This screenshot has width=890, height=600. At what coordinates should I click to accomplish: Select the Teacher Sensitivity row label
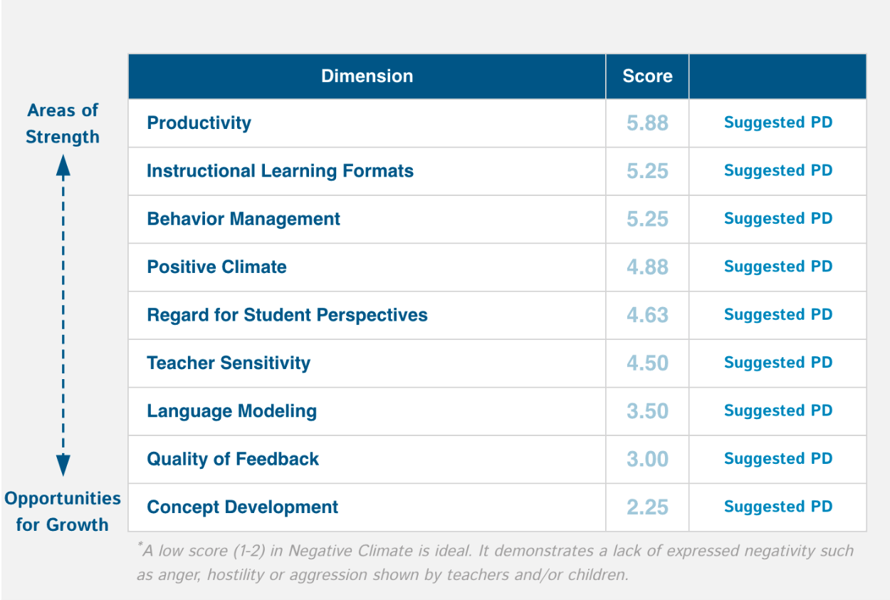click(x=228, y=363)
